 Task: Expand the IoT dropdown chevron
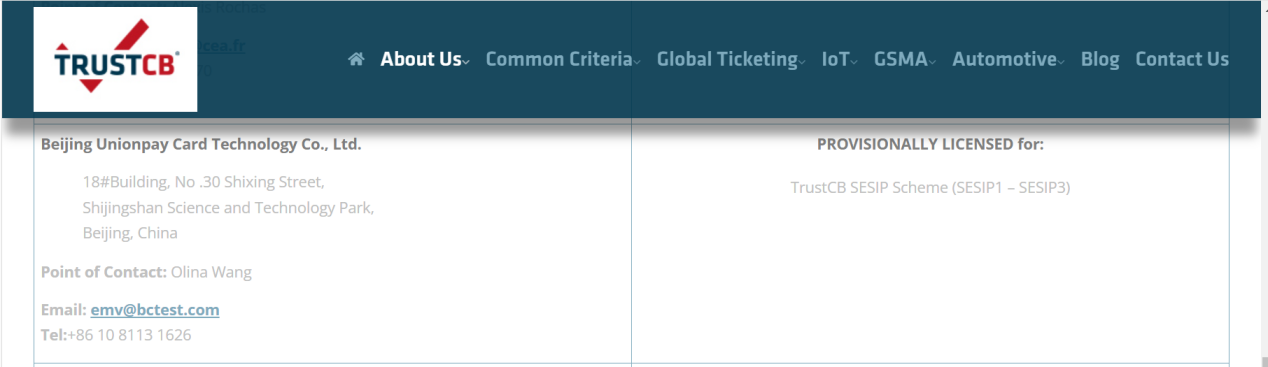pyautogui.click(x=854, y=62)
